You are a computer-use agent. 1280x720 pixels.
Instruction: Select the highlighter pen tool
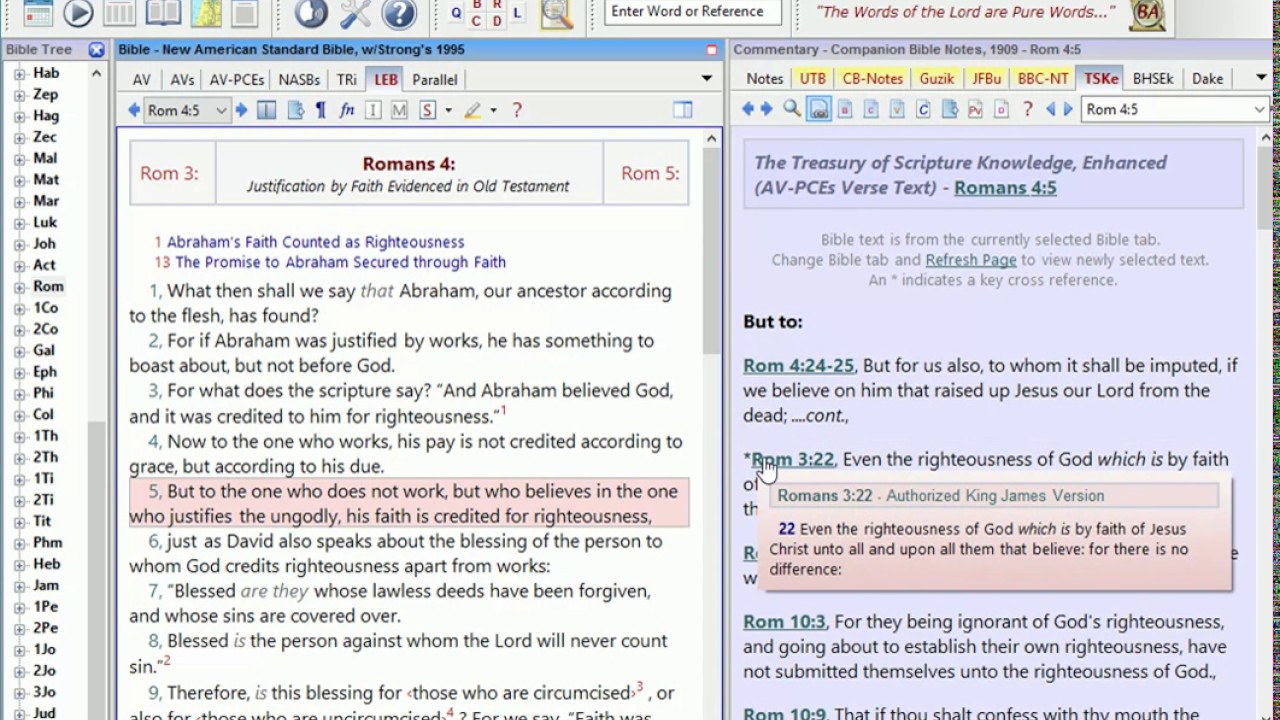(x=473, y=110)
